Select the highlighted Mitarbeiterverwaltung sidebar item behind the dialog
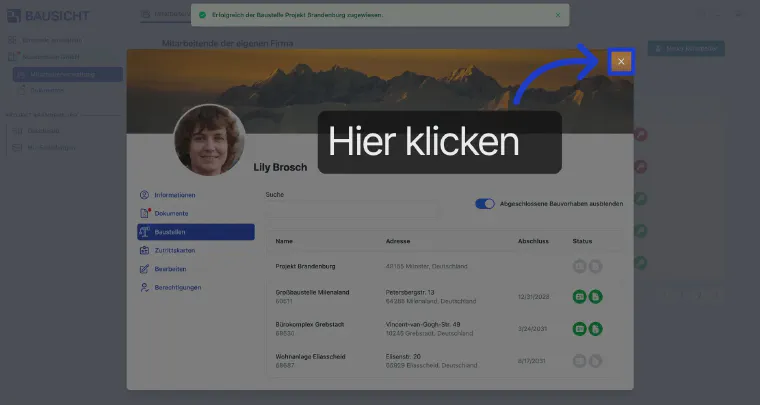The height and width of the screenshot is (405, 760). 67,75
